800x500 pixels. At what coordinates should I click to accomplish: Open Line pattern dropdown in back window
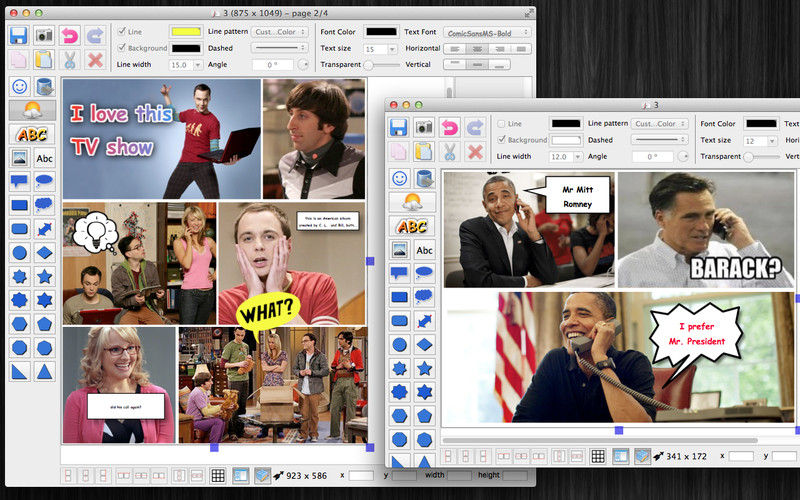click(280, 32)
